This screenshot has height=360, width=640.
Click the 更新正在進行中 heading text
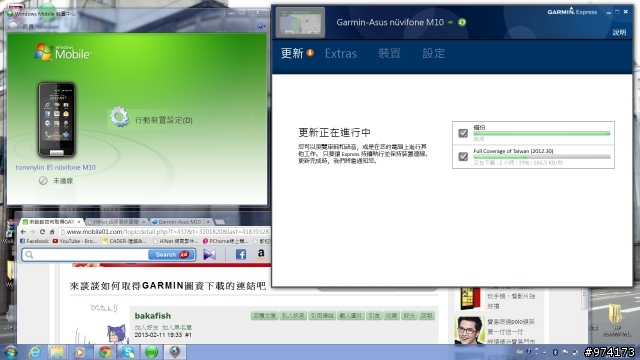pos(334,132)
